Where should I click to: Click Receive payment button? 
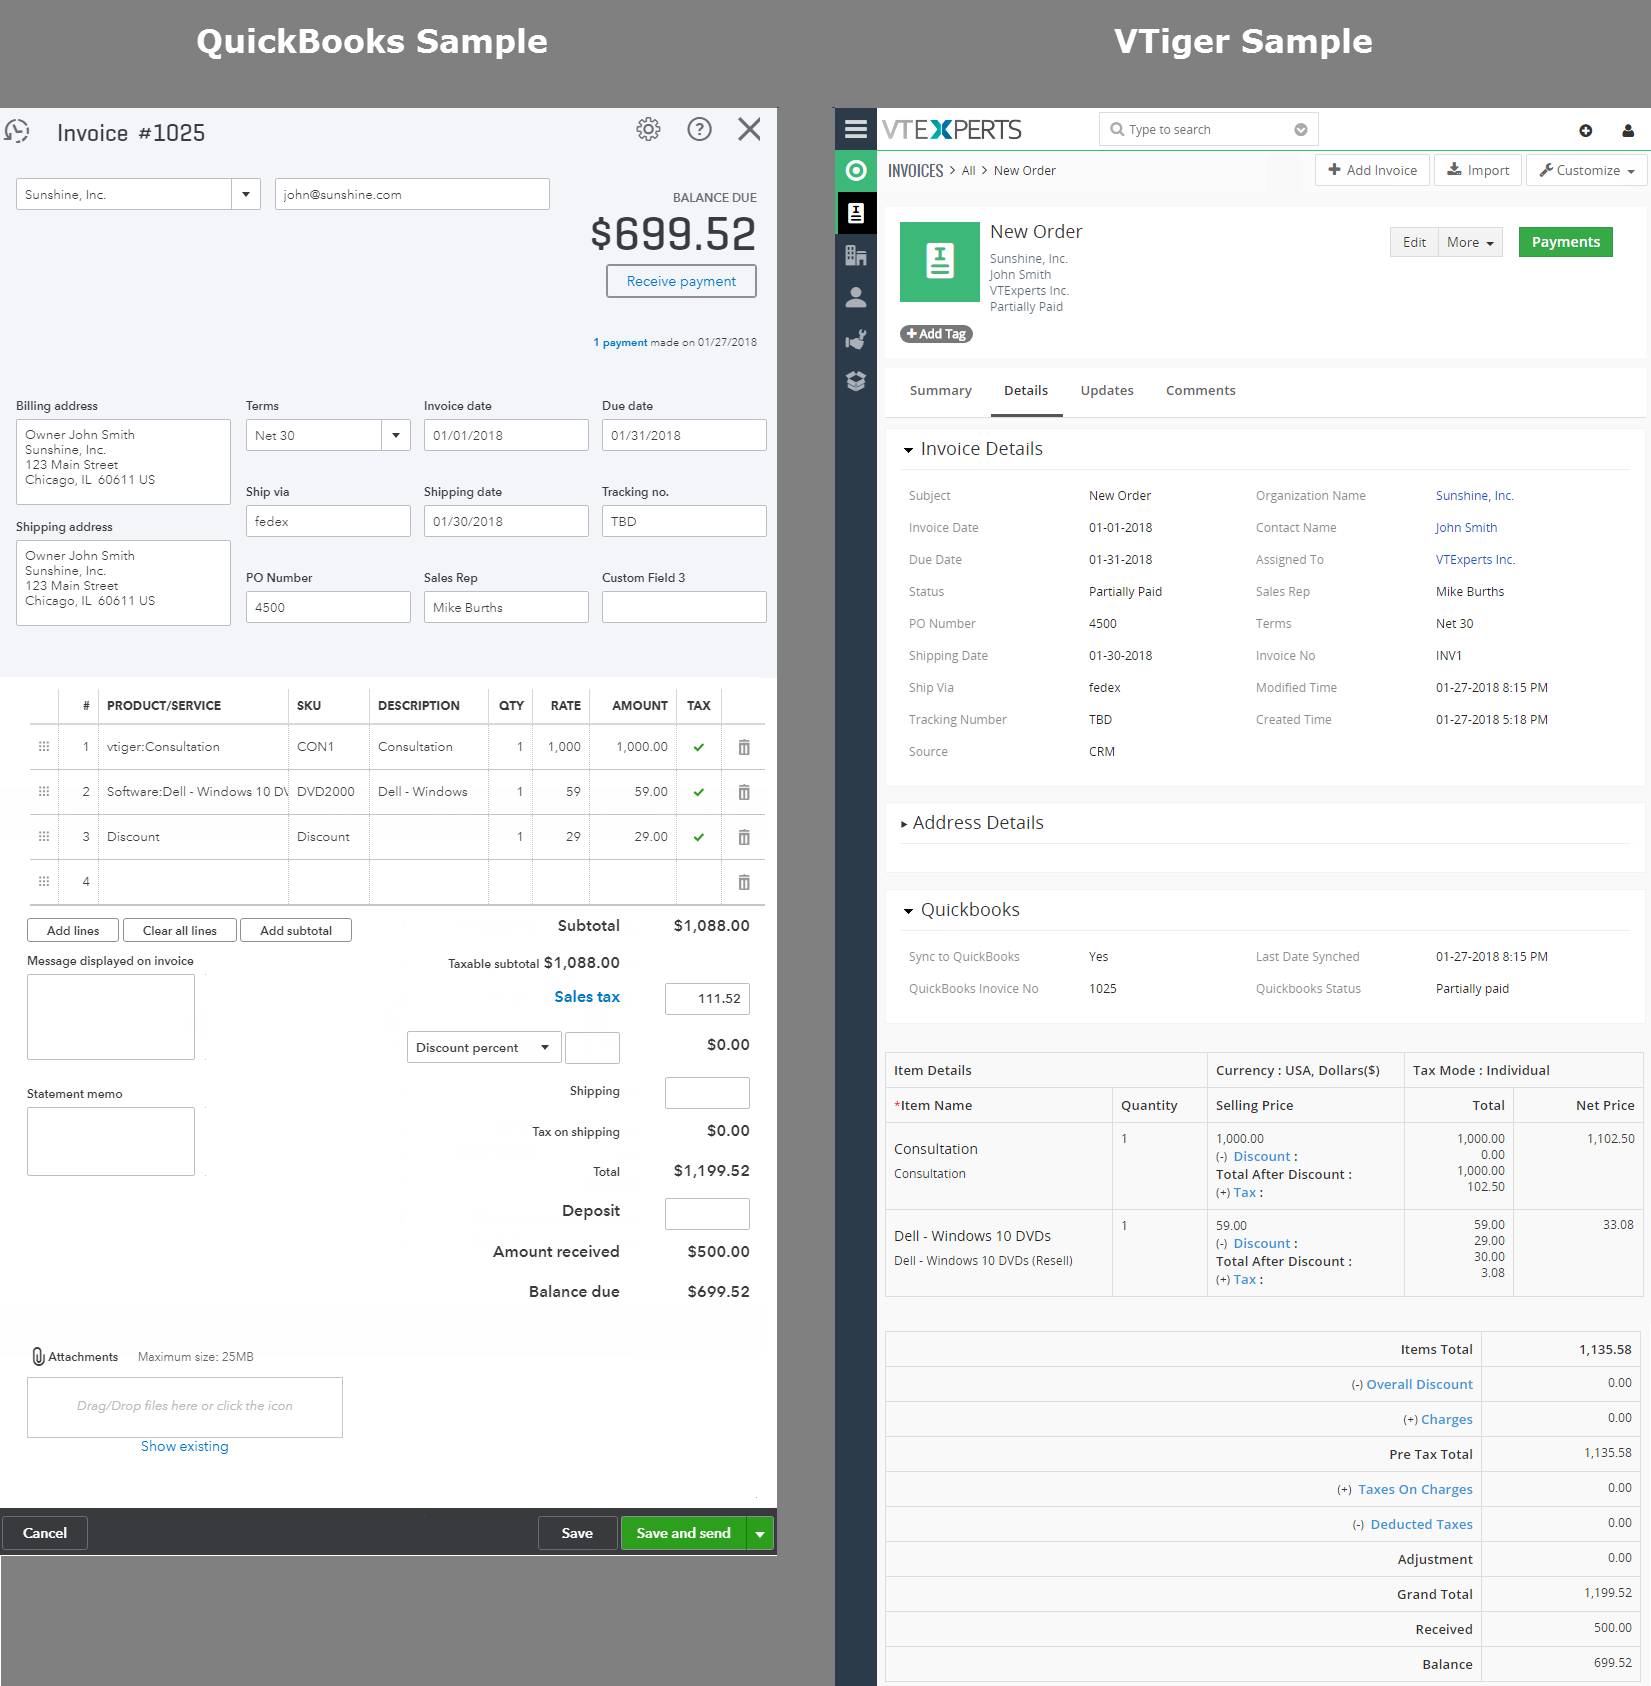pyautogui.click(x=681, y=281)
